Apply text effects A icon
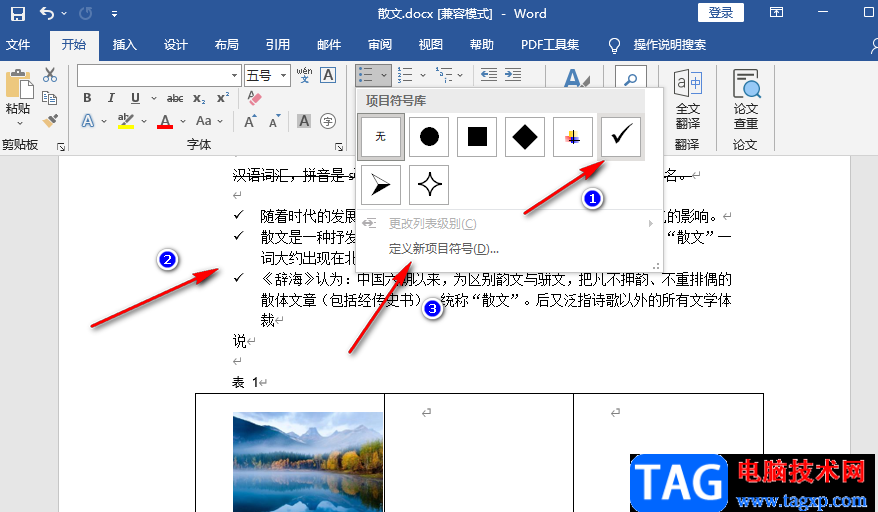Viewport: 878px width, 512px height. [x=88, y=121]
